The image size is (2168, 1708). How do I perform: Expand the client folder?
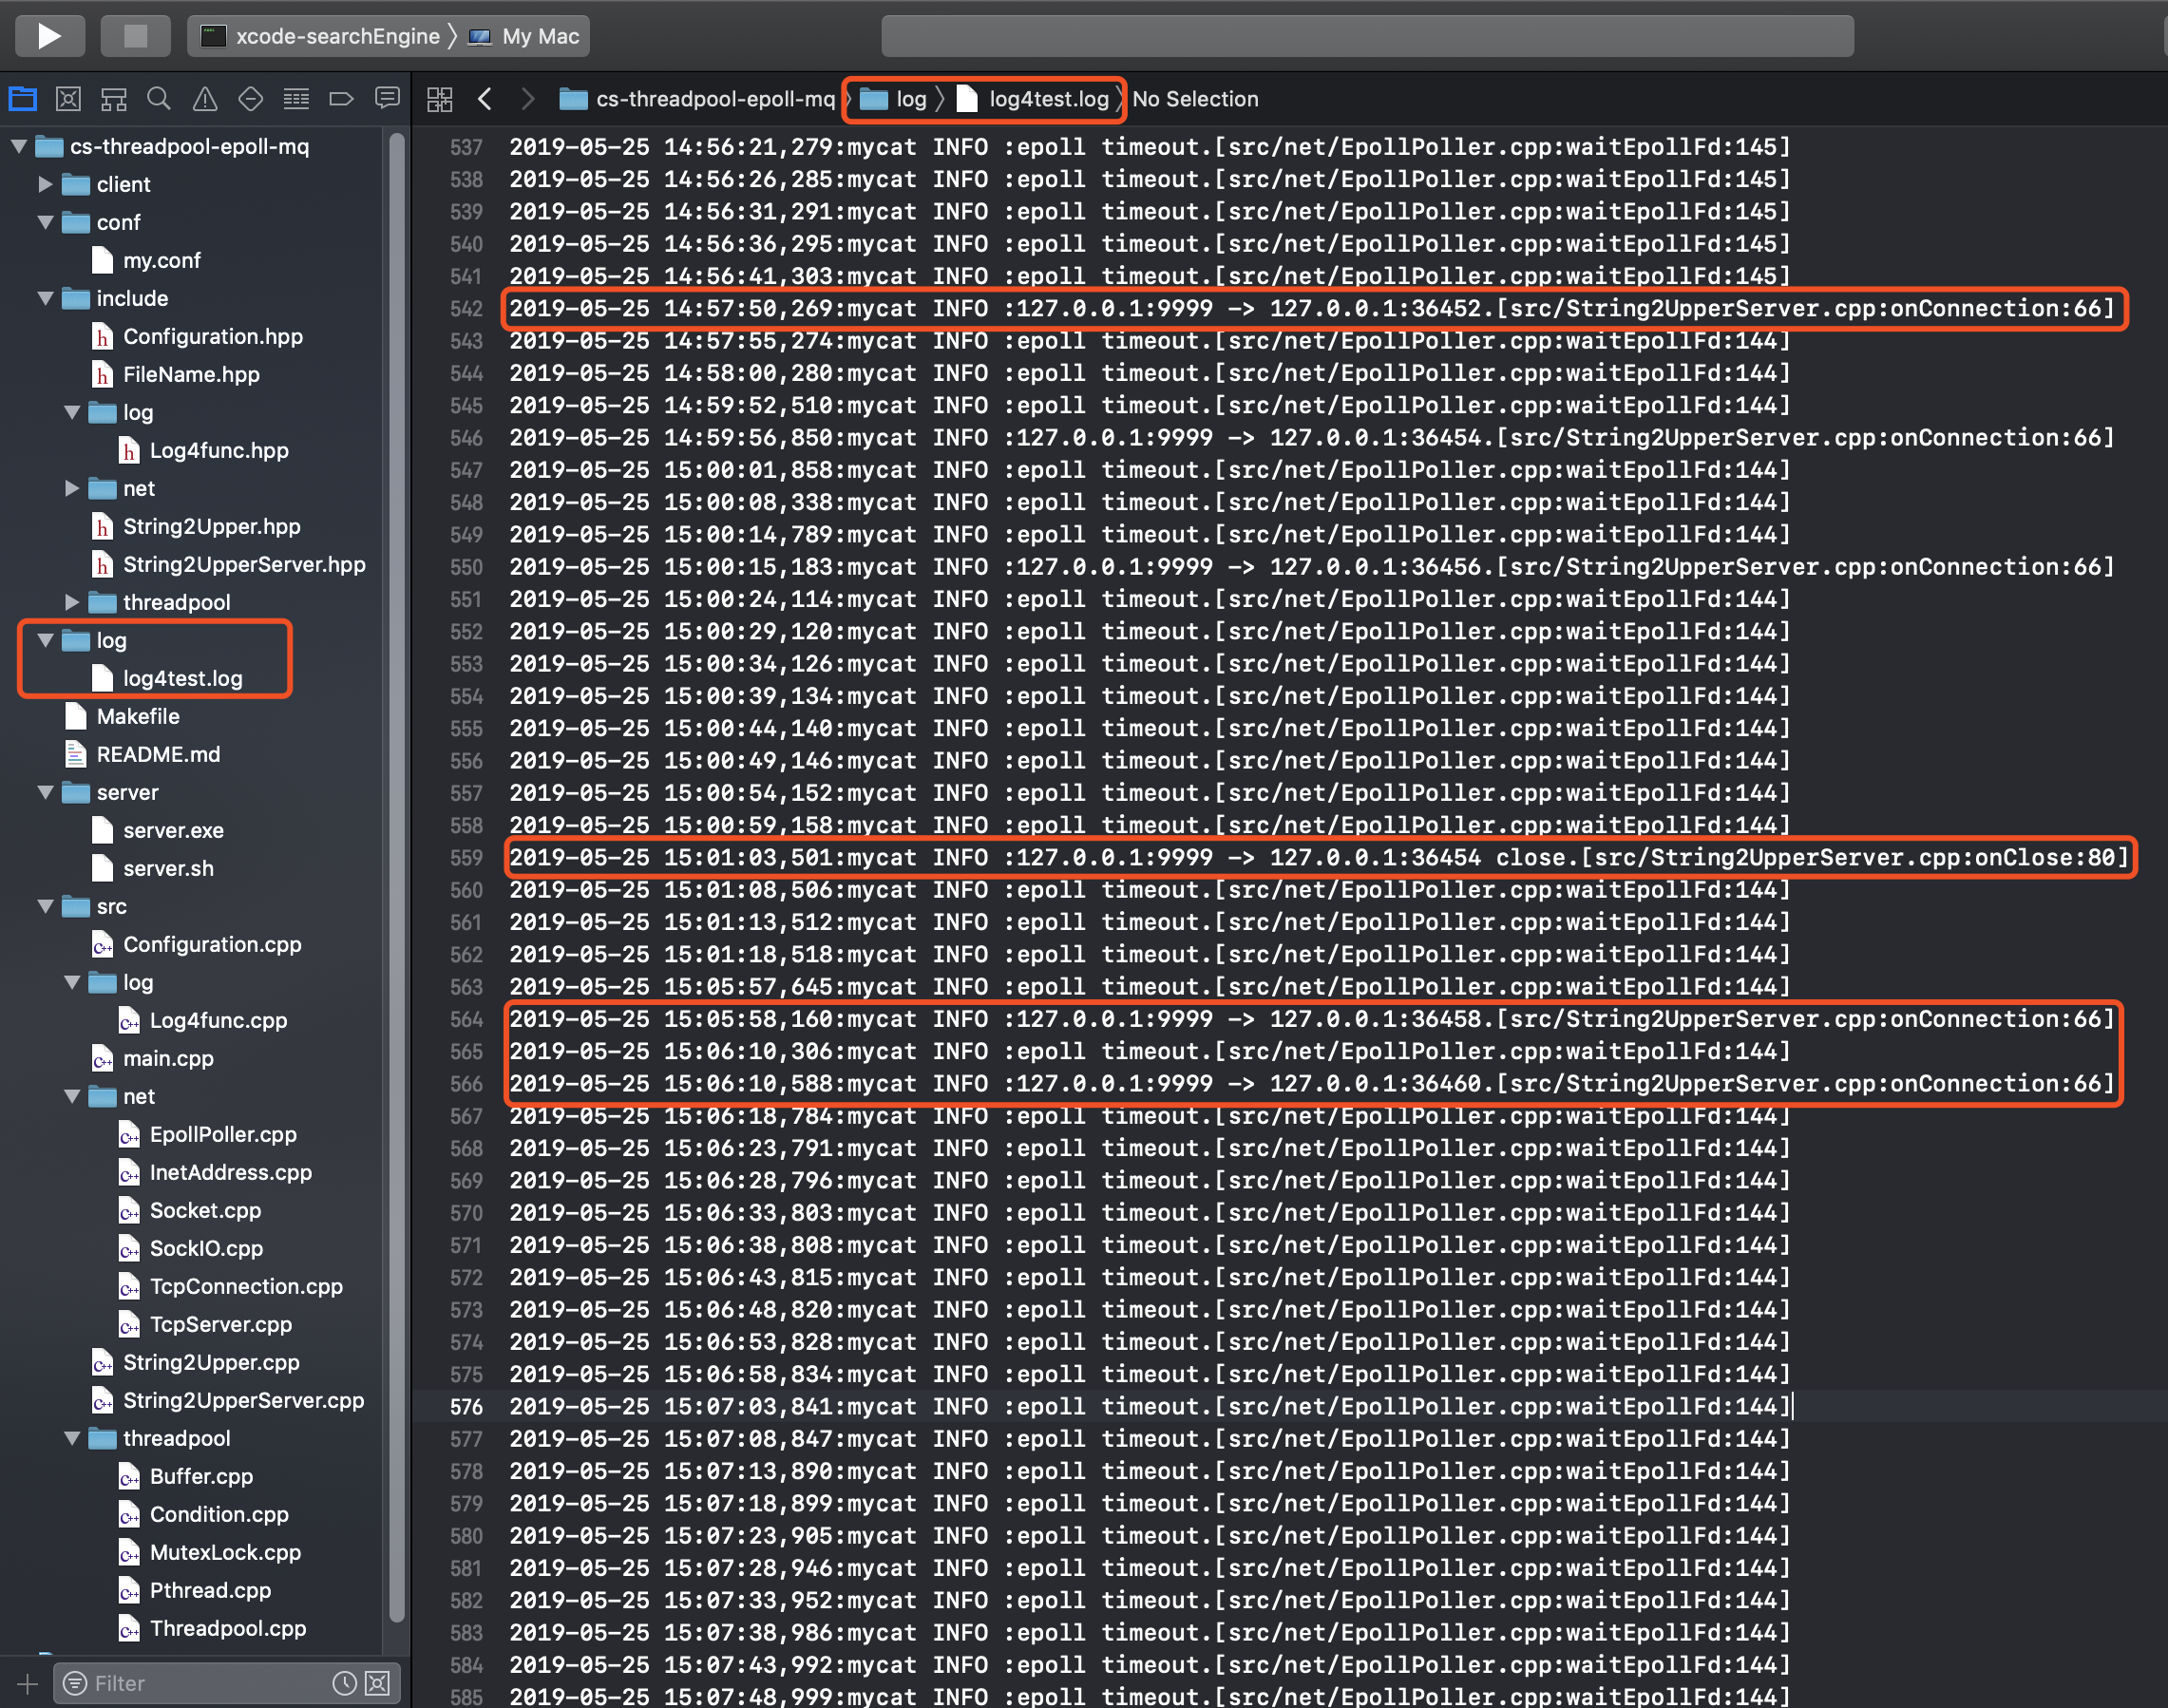45,184
